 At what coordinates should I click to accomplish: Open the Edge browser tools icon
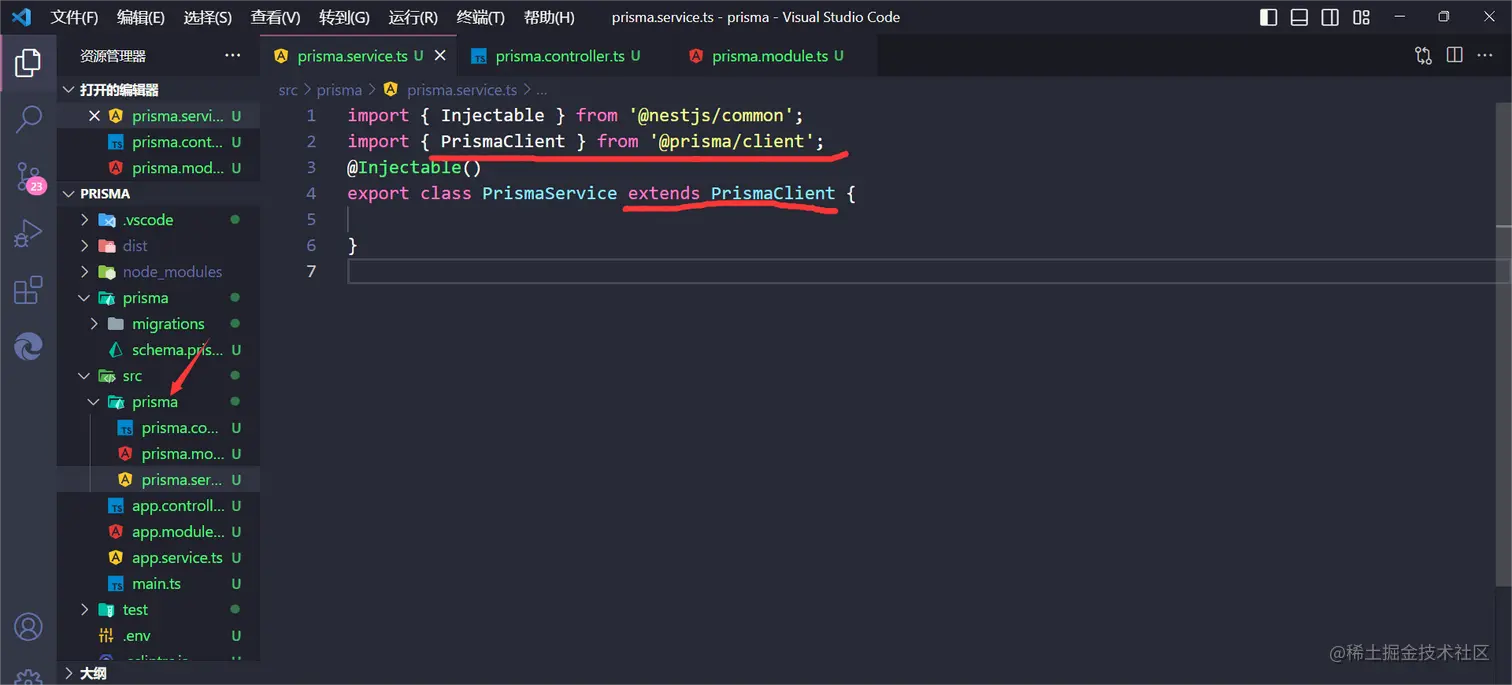pos(28,347)
